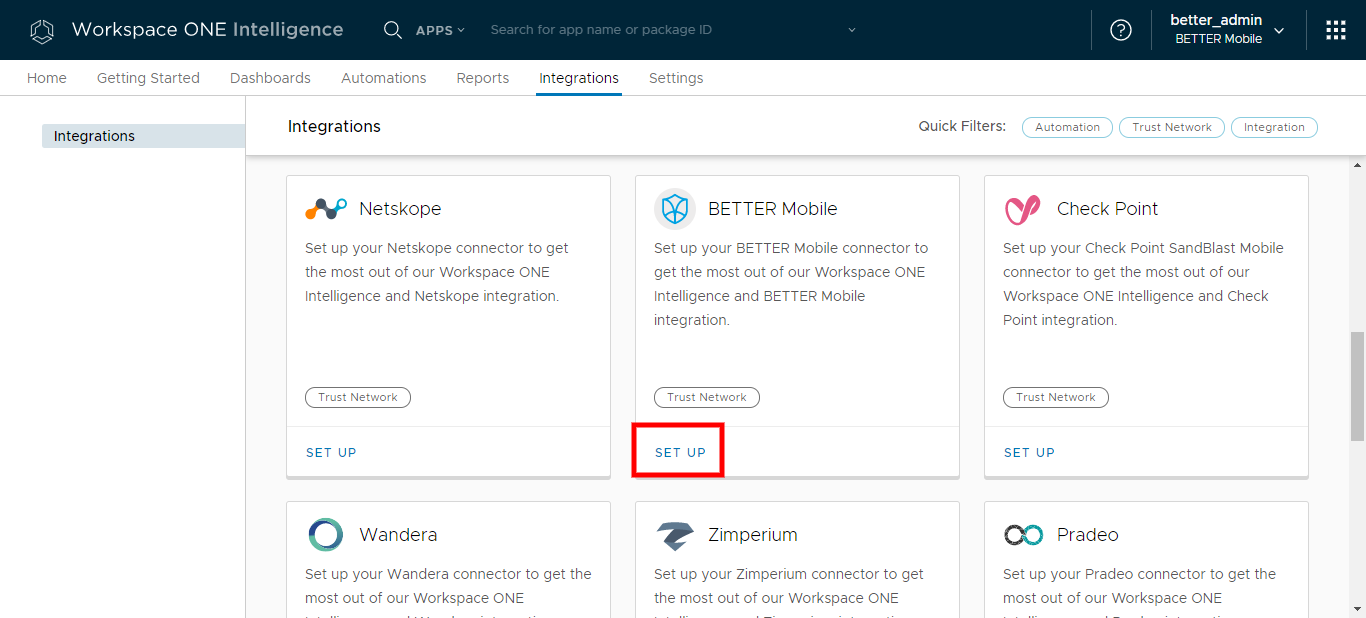Click SET UP on the Check Point card
Viewport: 1366px width, 618px height.
[1029, 453]
